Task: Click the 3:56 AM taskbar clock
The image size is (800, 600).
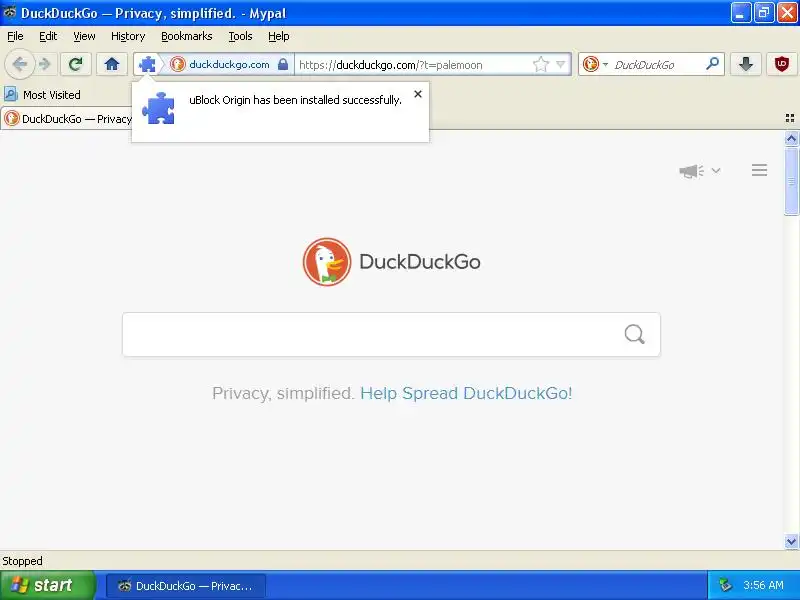Action: coord(763,585)
